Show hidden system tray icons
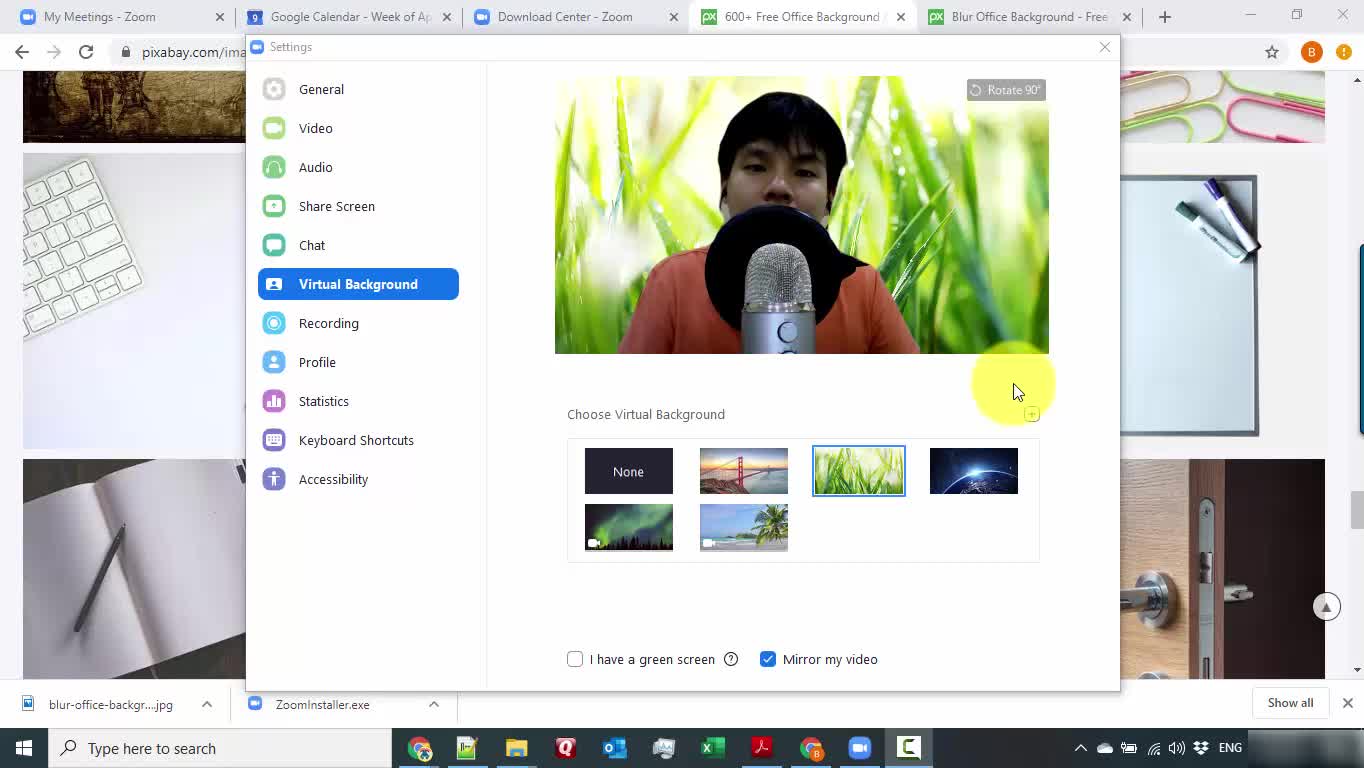Viewport: 1364px width, 768px height. coord(1080,748)
